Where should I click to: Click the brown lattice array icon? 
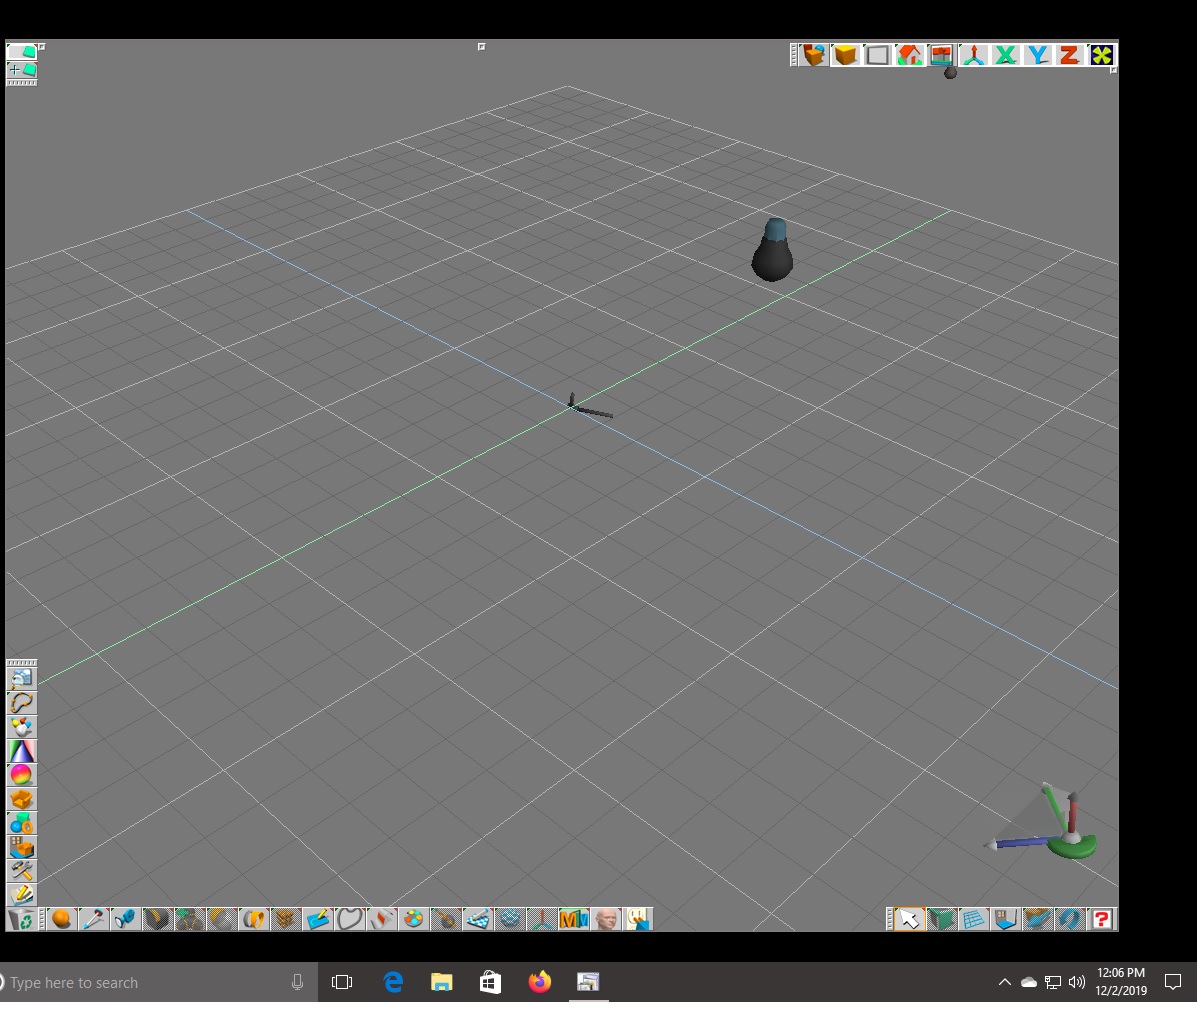[x=286, y=919]
